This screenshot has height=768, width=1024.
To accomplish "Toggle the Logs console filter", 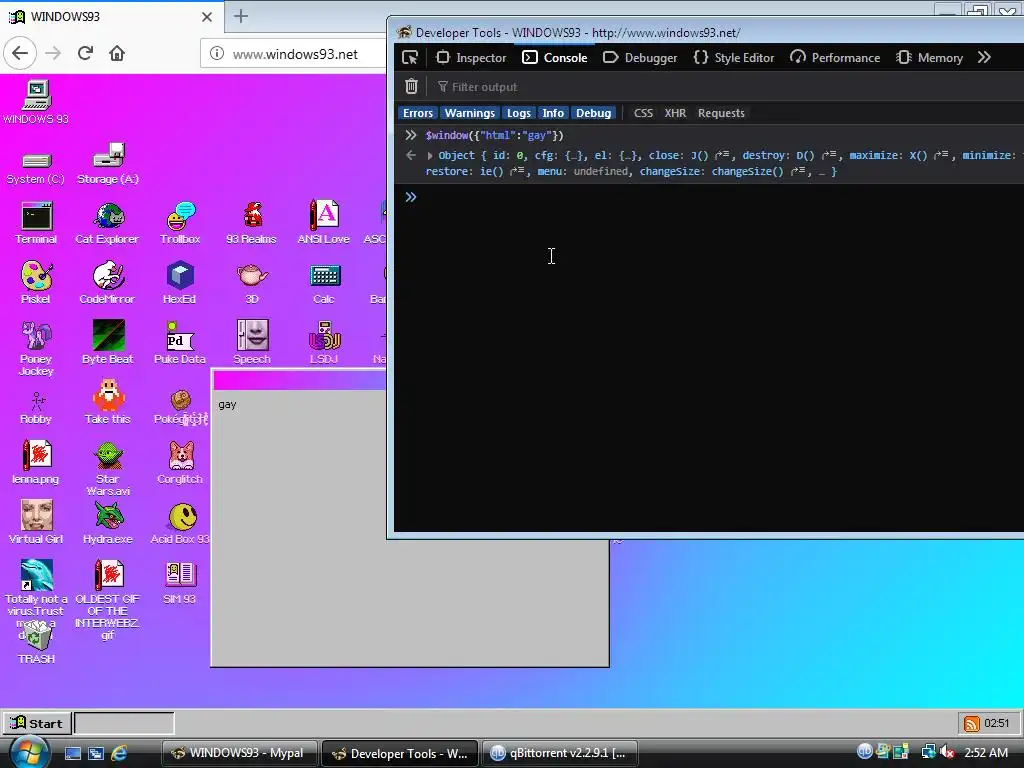I will [519, 113].
